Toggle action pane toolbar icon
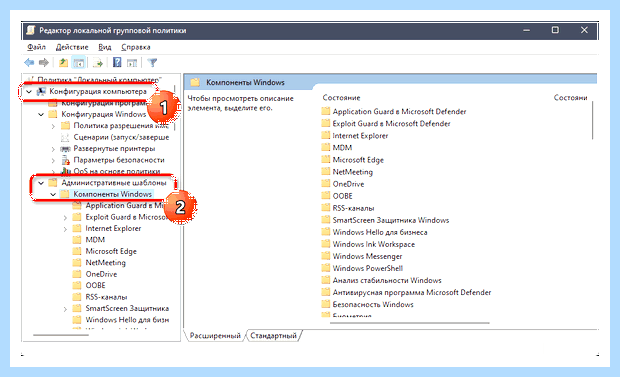 point(132,63)
